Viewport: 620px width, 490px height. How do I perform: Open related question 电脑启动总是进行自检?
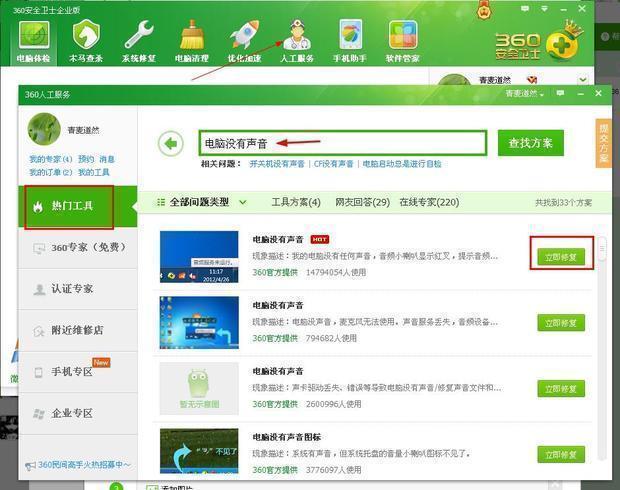pyautogui.click(x=402, y=164)
